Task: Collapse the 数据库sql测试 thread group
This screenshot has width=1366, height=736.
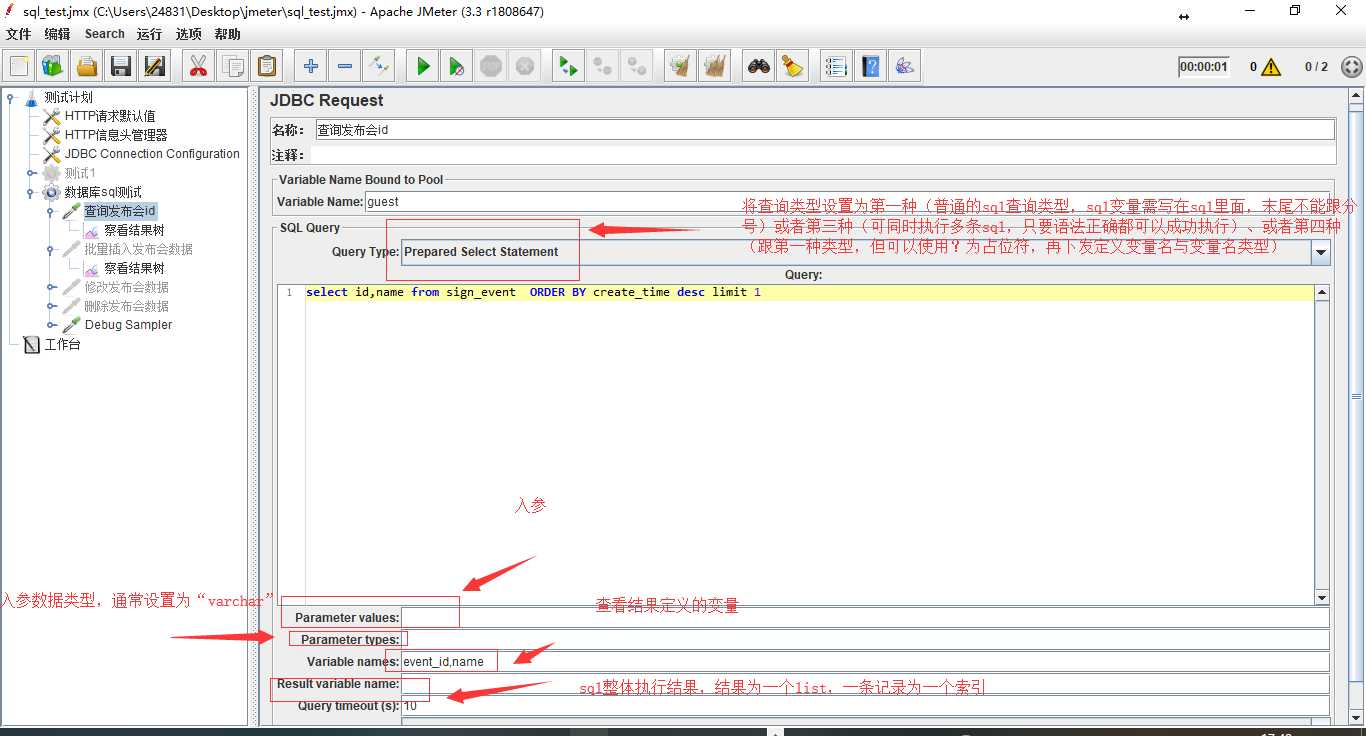Action: tap(30, 192)
